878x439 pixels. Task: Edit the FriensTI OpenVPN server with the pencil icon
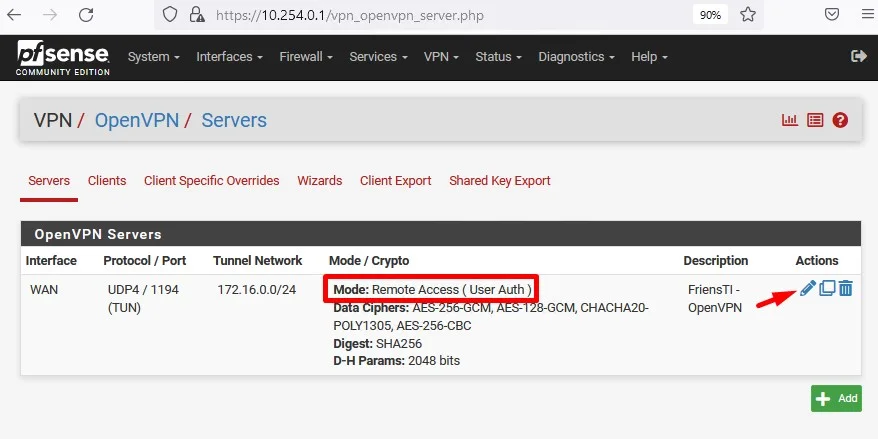tap(807, 288)
